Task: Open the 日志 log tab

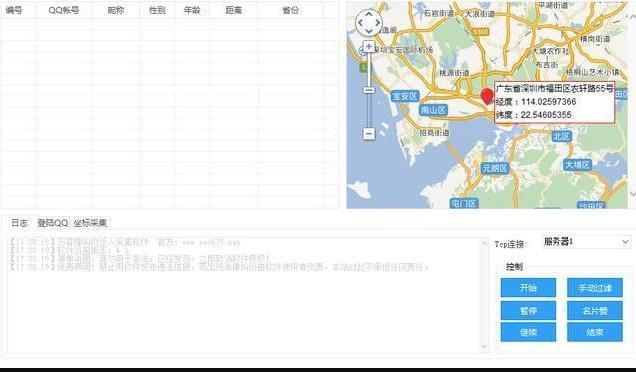Action: pyautogui.click(x=19, y=223)
